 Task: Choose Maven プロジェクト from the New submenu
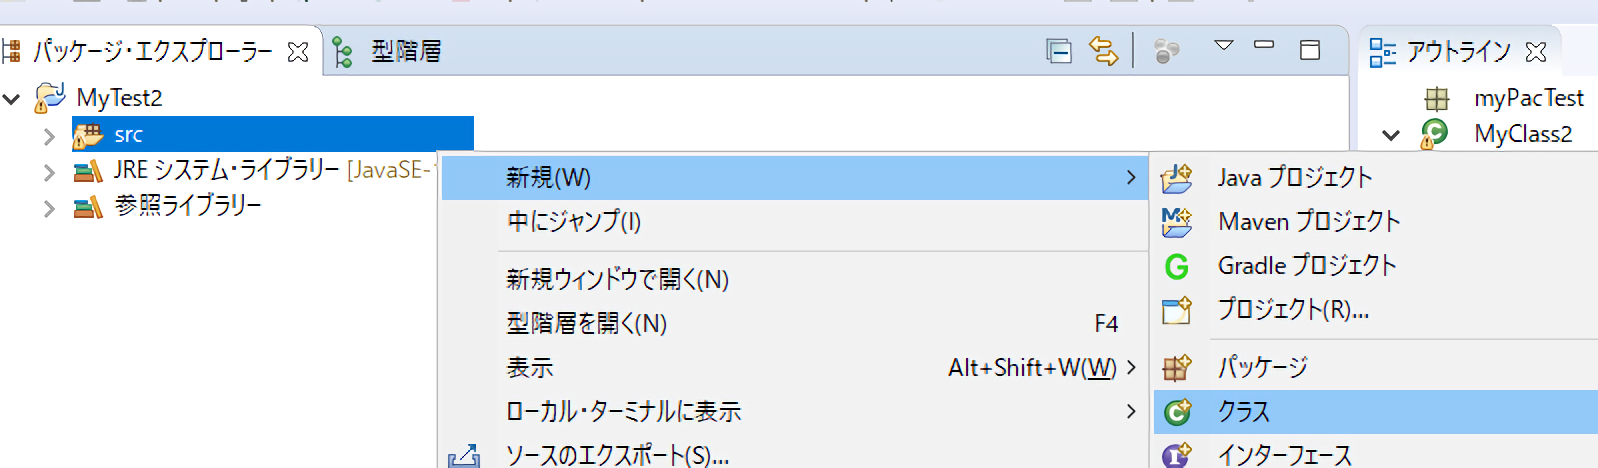[1308, 221]
